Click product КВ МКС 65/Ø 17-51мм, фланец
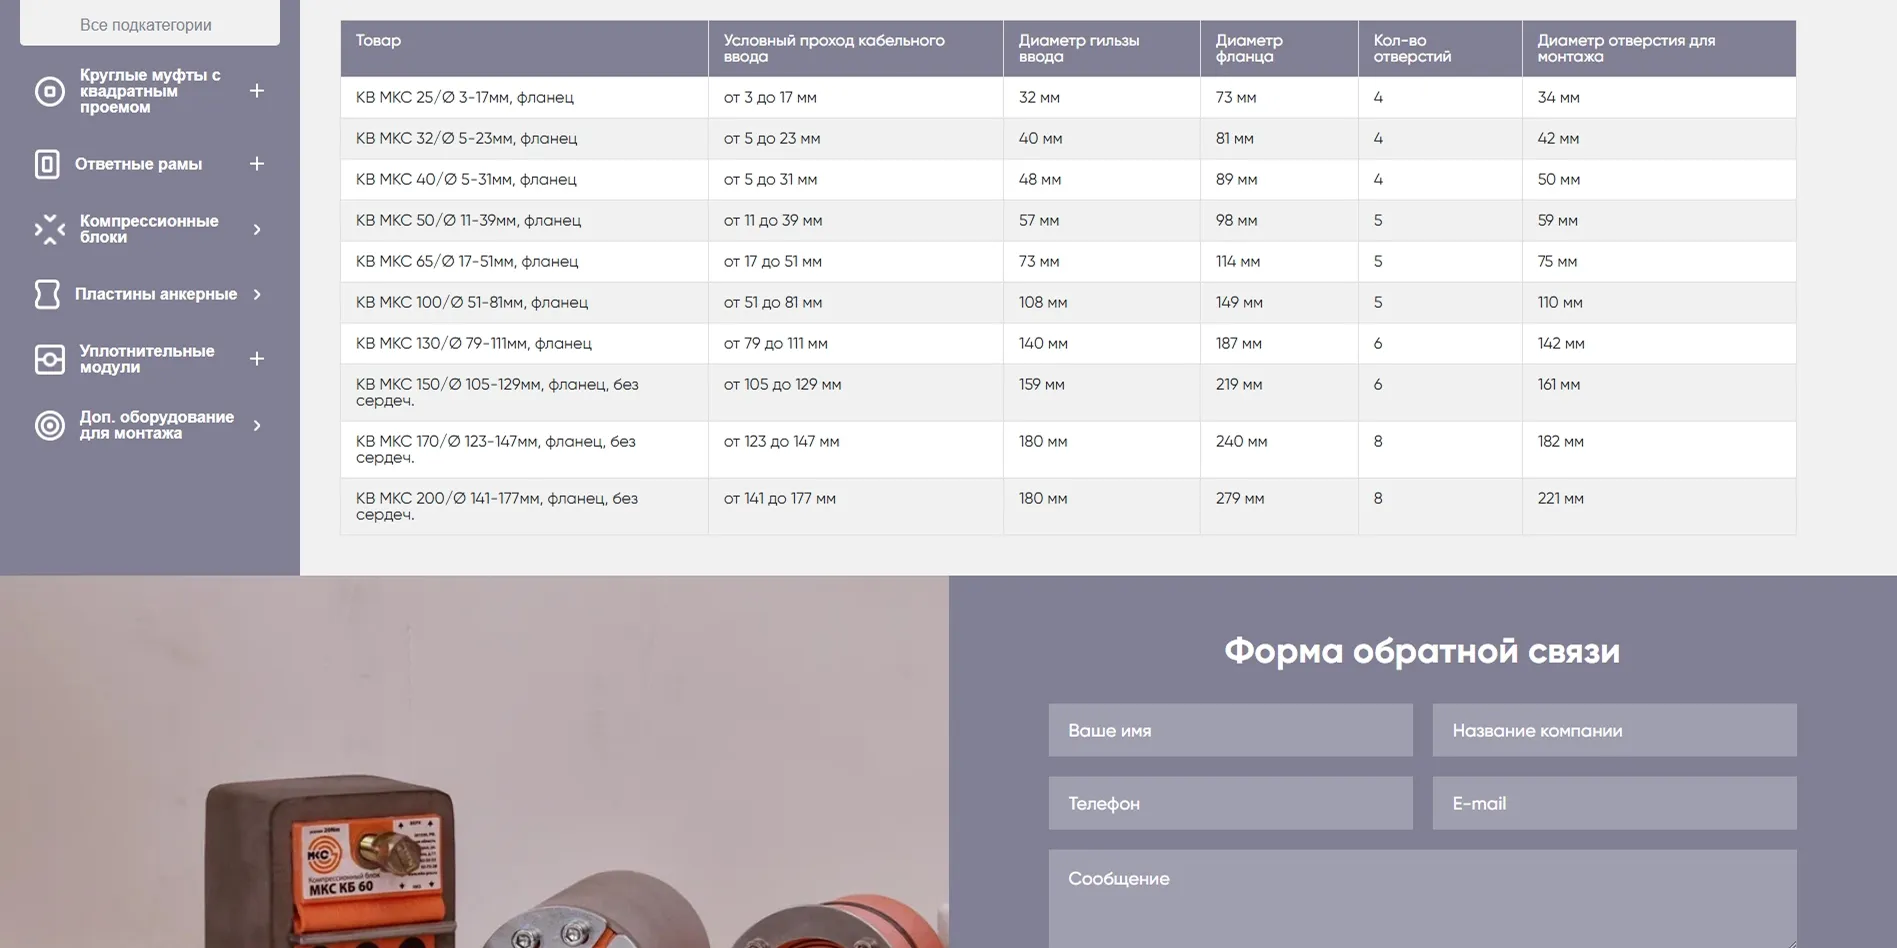Image resolution: width=1897 pixels, height=948 pixels. [x=467, y=261]
